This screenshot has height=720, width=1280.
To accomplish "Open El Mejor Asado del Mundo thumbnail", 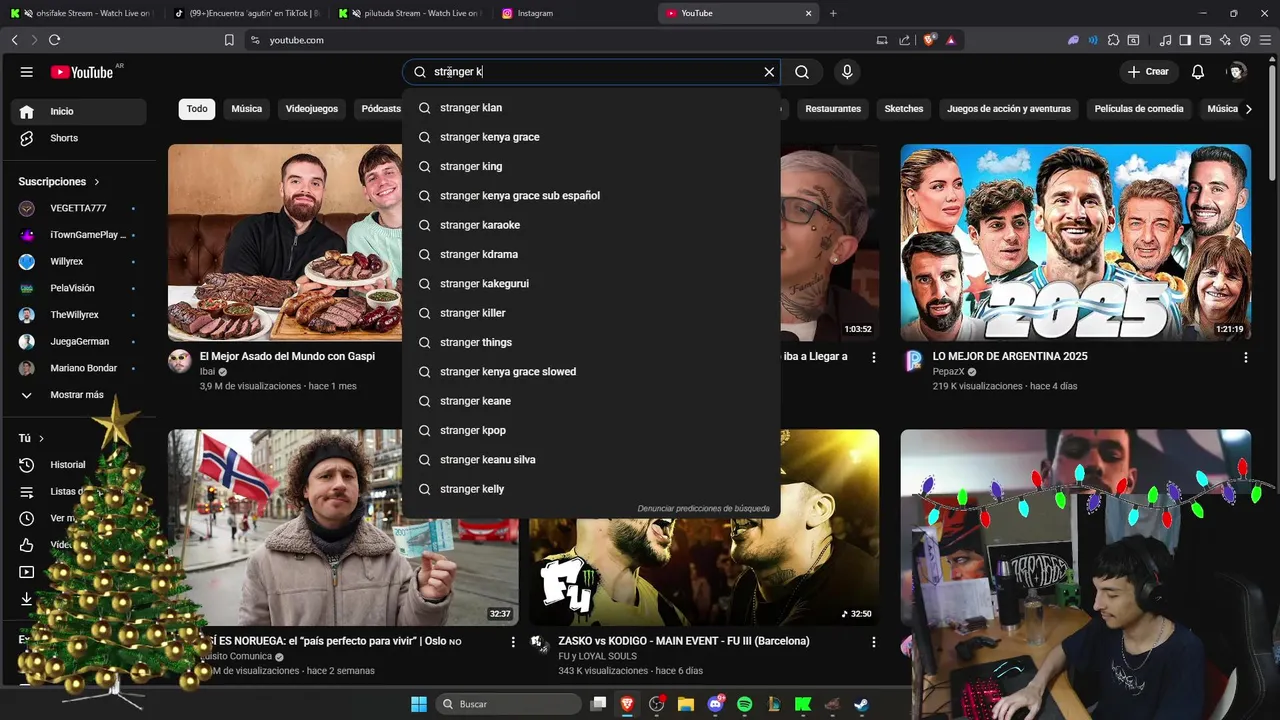I will [x=285, y=243].
